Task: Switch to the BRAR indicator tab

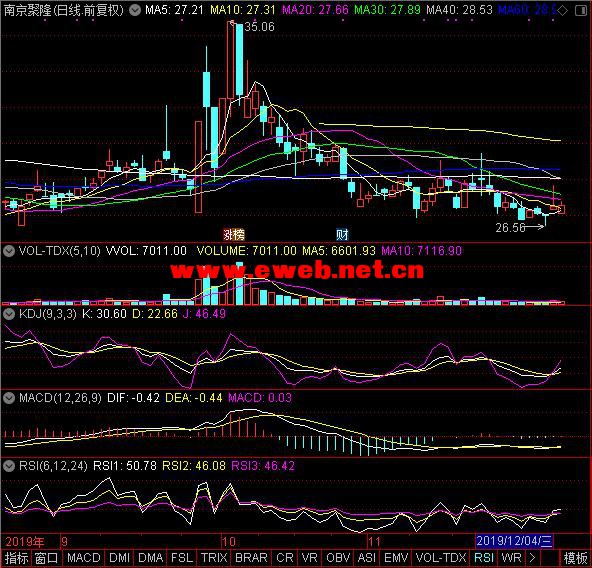Action: (x=251, y=558)
